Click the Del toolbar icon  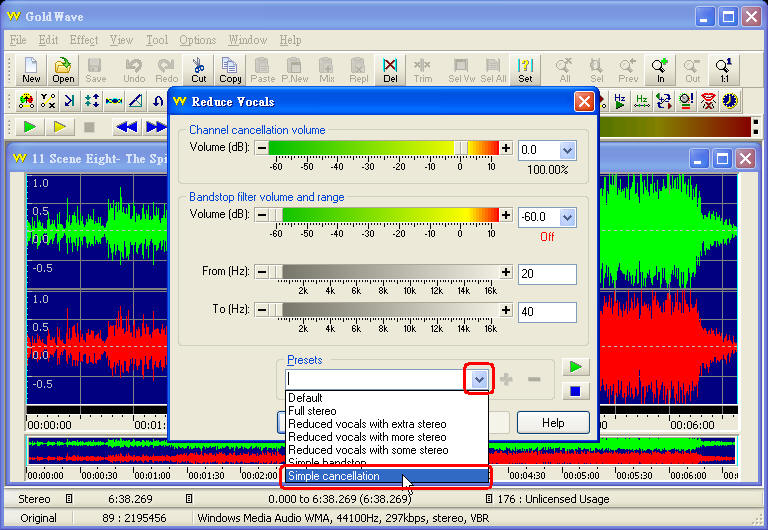(390, 70)
